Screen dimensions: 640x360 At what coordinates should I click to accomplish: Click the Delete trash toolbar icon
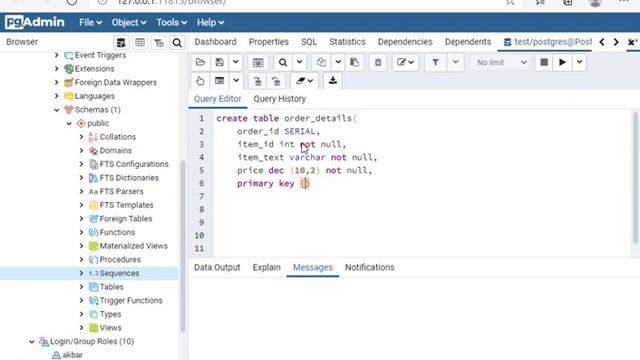(378, 62)
